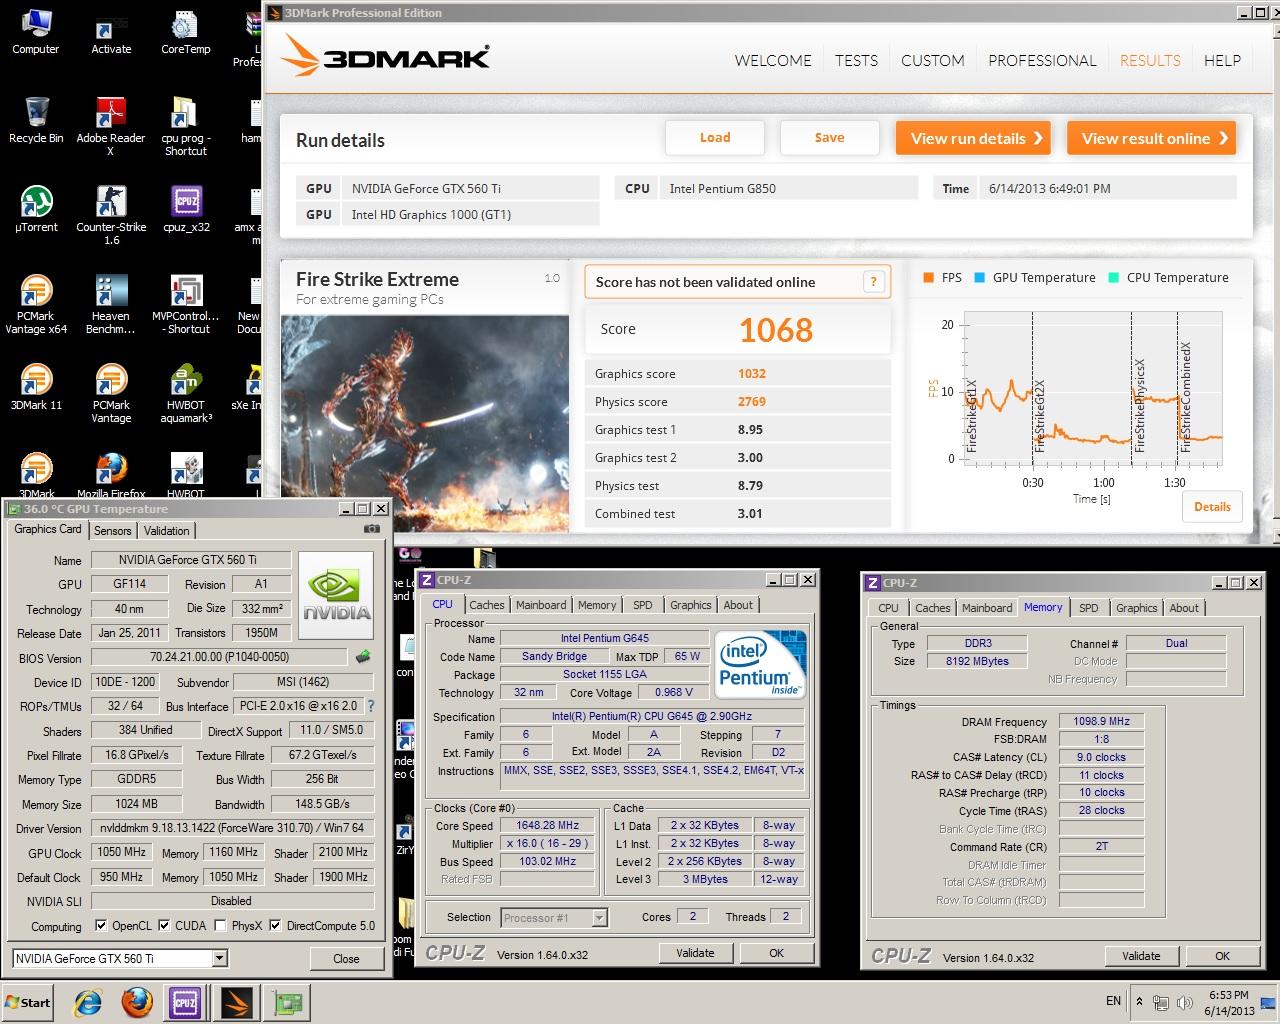1280x1024 pixels.
Task: Open the SPD tab in left CPU-Z window
Action: 642,605
